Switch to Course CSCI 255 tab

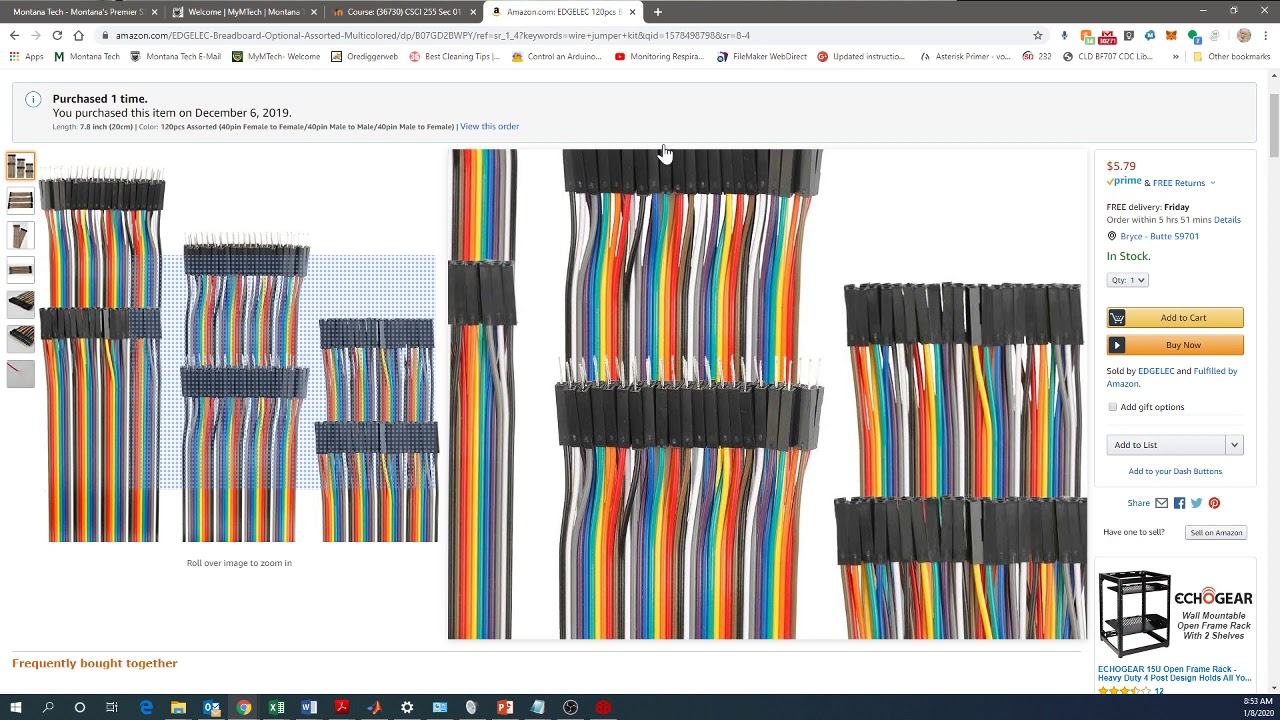click(405, 12)
